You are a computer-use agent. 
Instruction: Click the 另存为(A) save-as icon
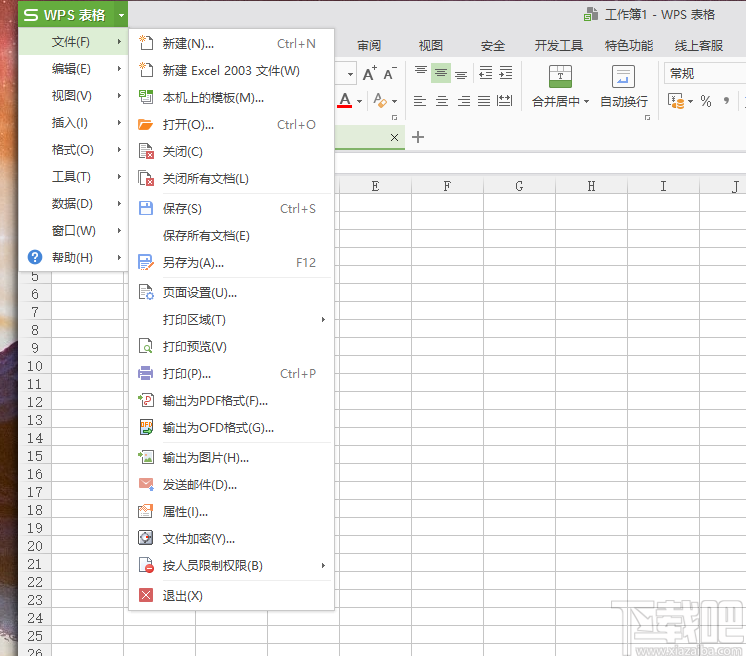pyautogui.click(x=146, y=263)
